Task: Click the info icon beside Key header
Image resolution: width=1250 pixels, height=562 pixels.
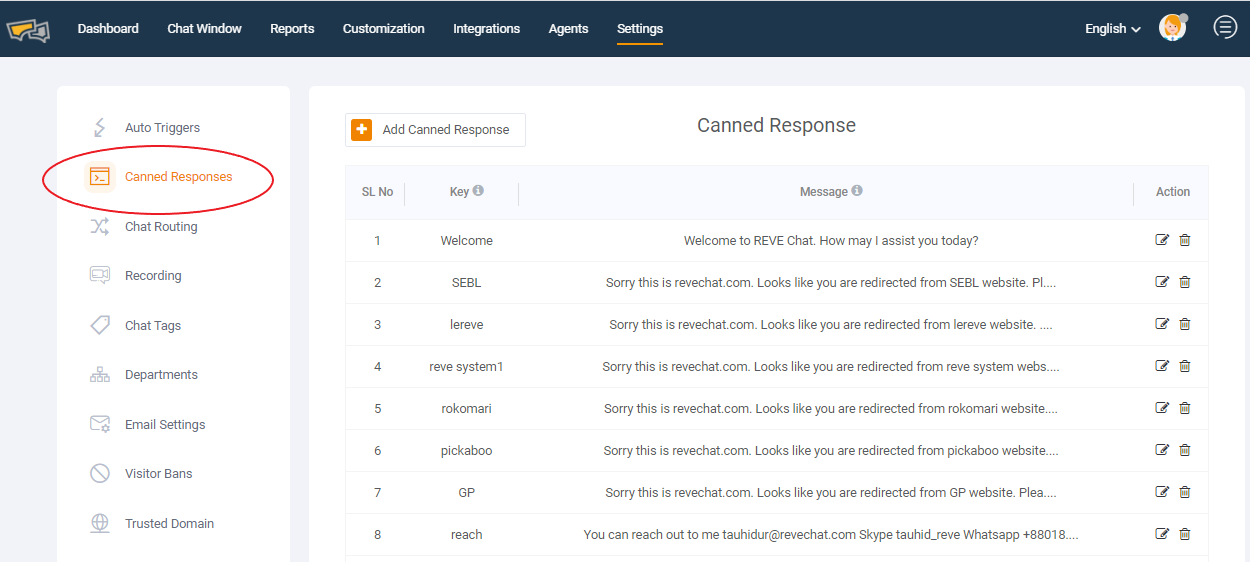Action: [478, 190]
